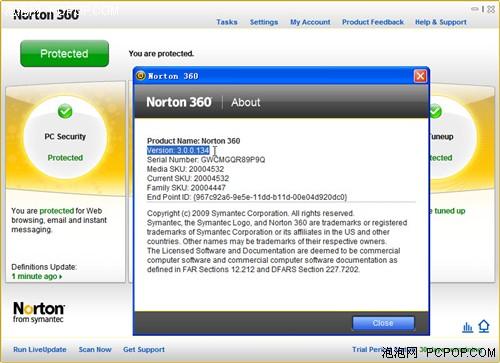
Task: Open Help & Support menu
Action: [x=441, y=22]
